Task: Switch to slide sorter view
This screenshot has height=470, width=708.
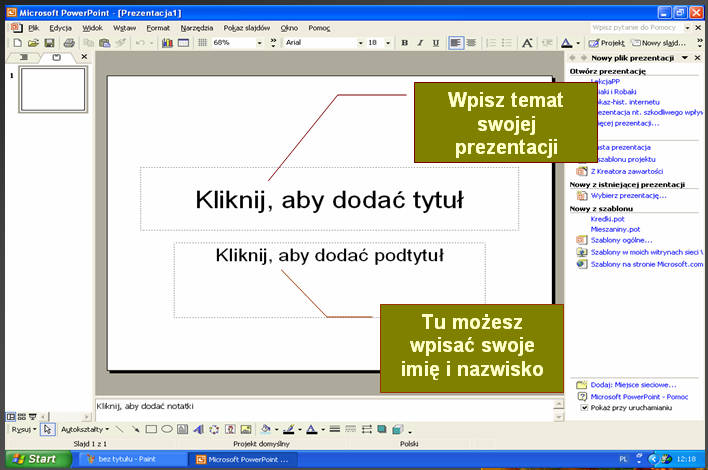Action: (x=21, y=415)
